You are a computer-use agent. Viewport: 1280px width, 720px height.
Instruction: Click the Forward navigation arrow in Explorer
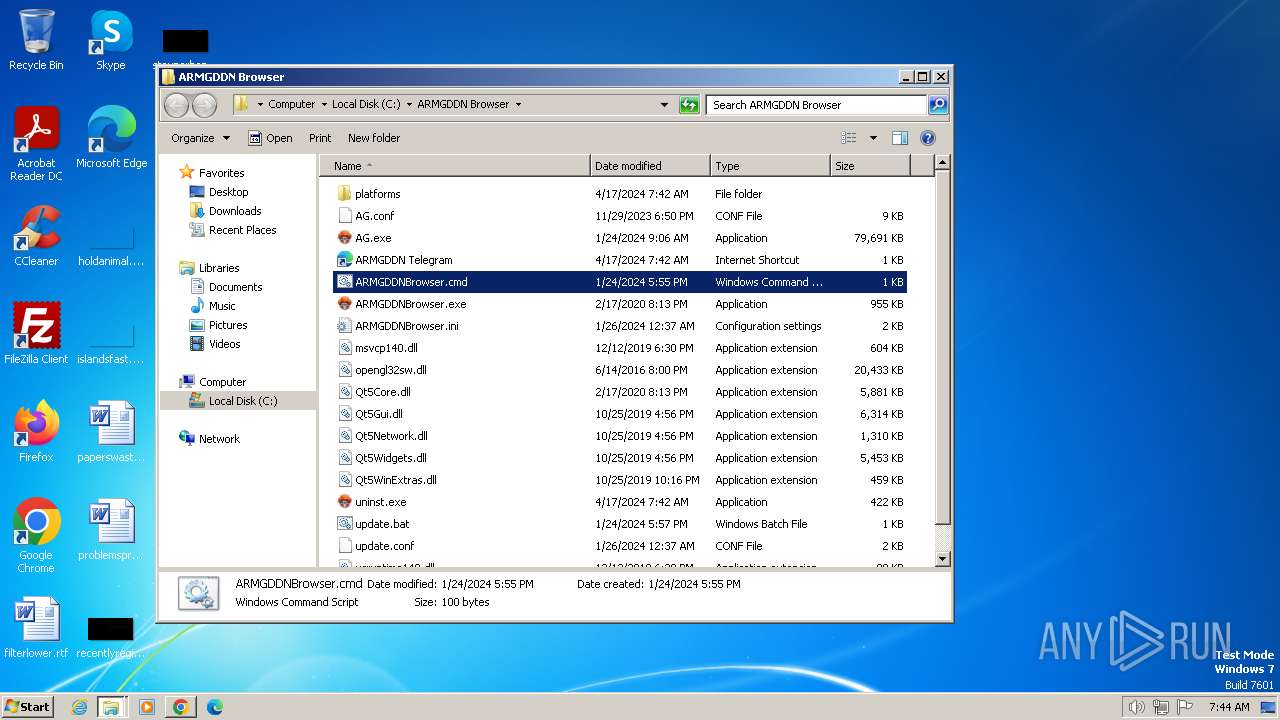coord(204,105)
